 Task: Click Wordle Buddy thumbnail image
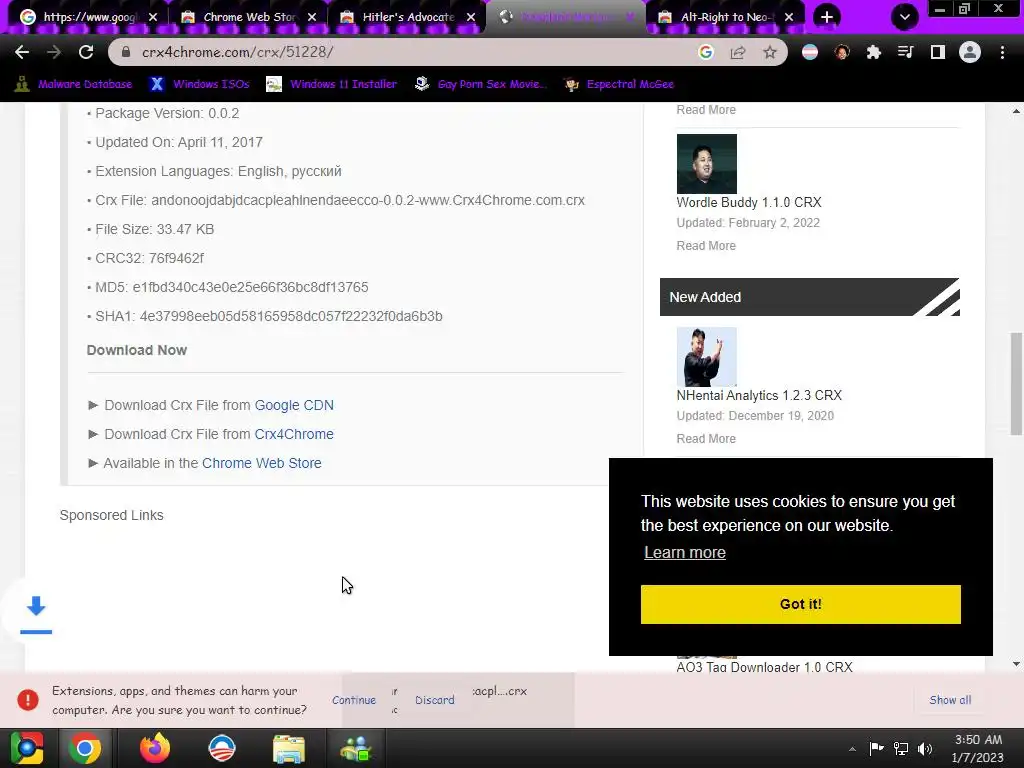707,164
